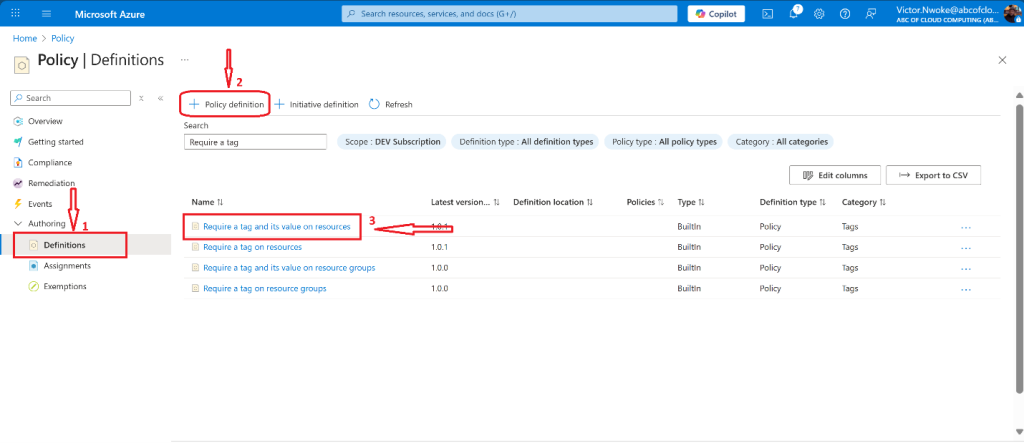This screenshot has width=1024, height=443.
Task: Sort by the Type column
Action: [x=691, y=203]
